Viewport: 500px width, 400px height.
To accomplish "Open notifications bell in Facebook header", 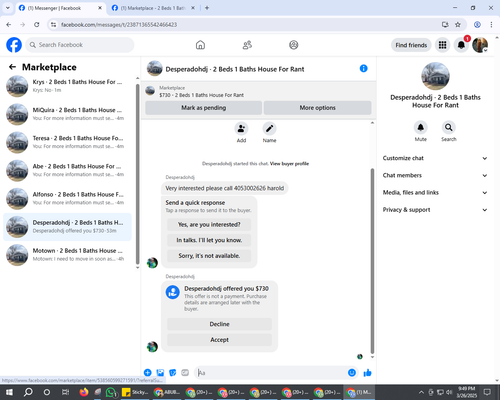I will (461, 45).
